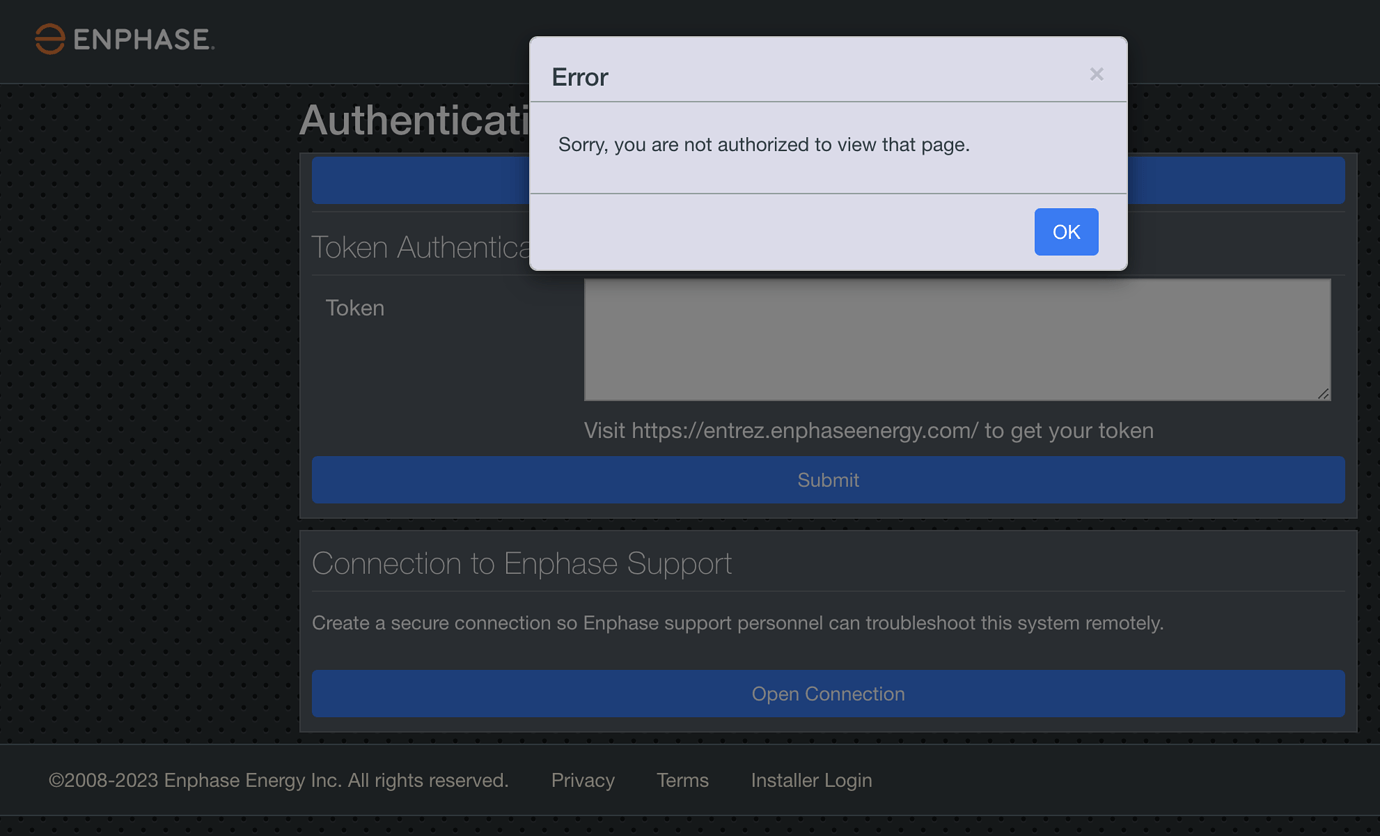Open the Terms page
Image resolution: width=1380 pixels, height=836 pixels.
682,780
